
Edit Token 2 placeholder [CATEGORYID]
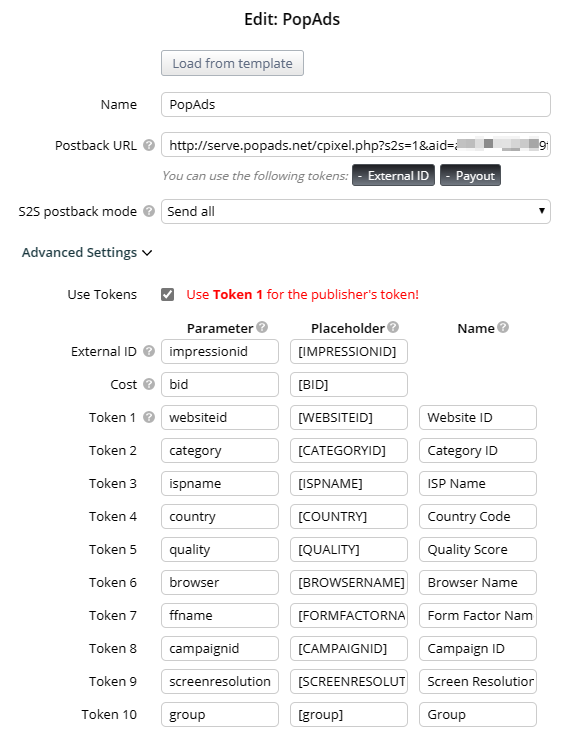pos(349,450)
